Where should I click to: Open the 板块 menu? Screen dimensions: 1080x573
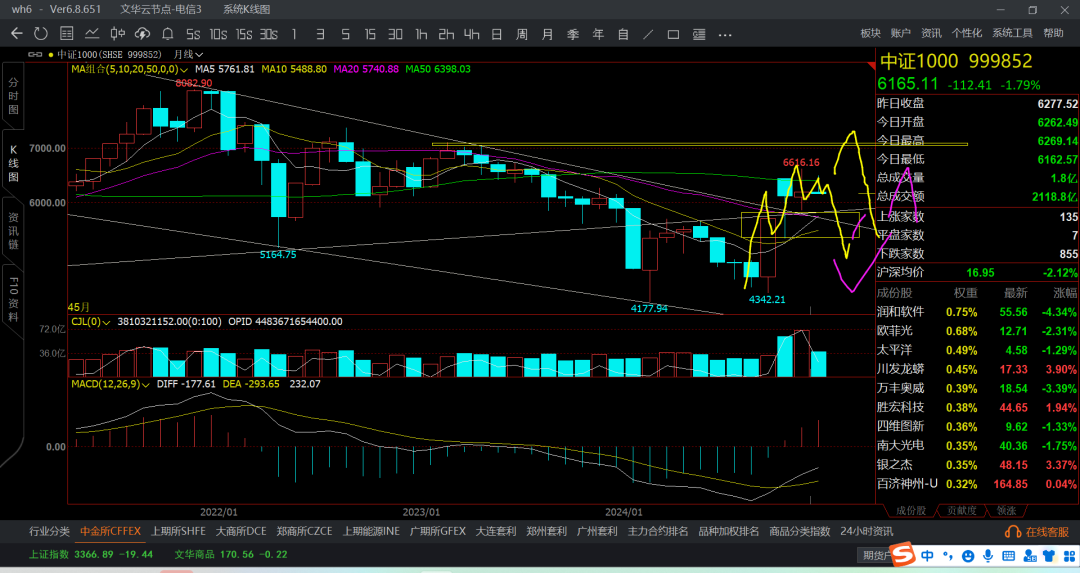point(871,33)
